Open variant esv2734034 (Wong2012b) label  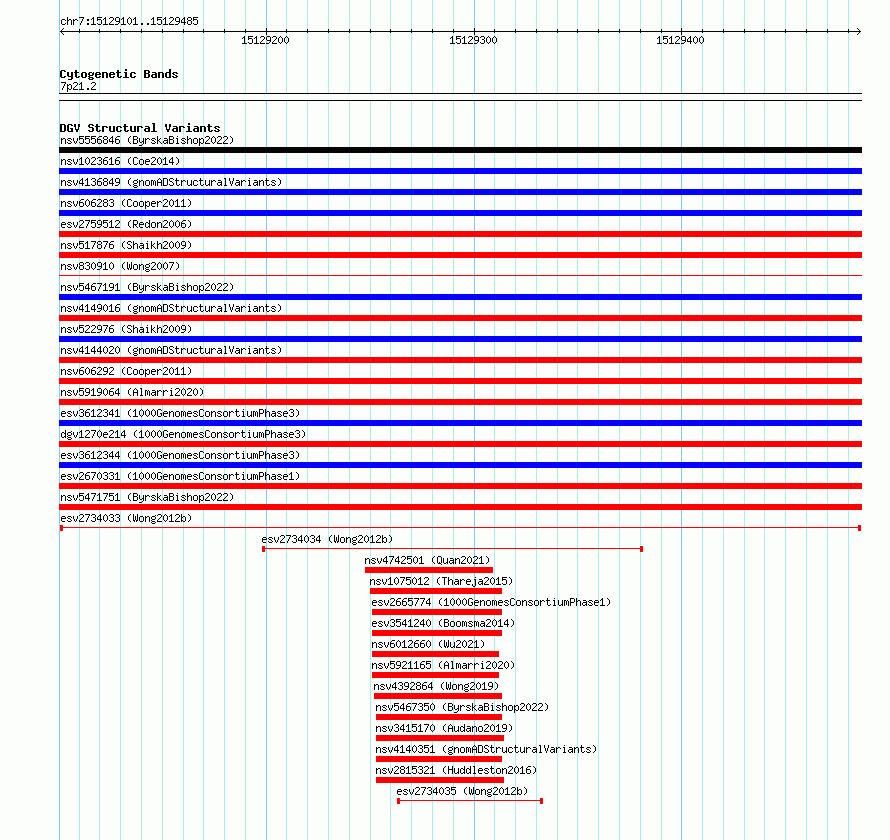click(x=327, y=539)
